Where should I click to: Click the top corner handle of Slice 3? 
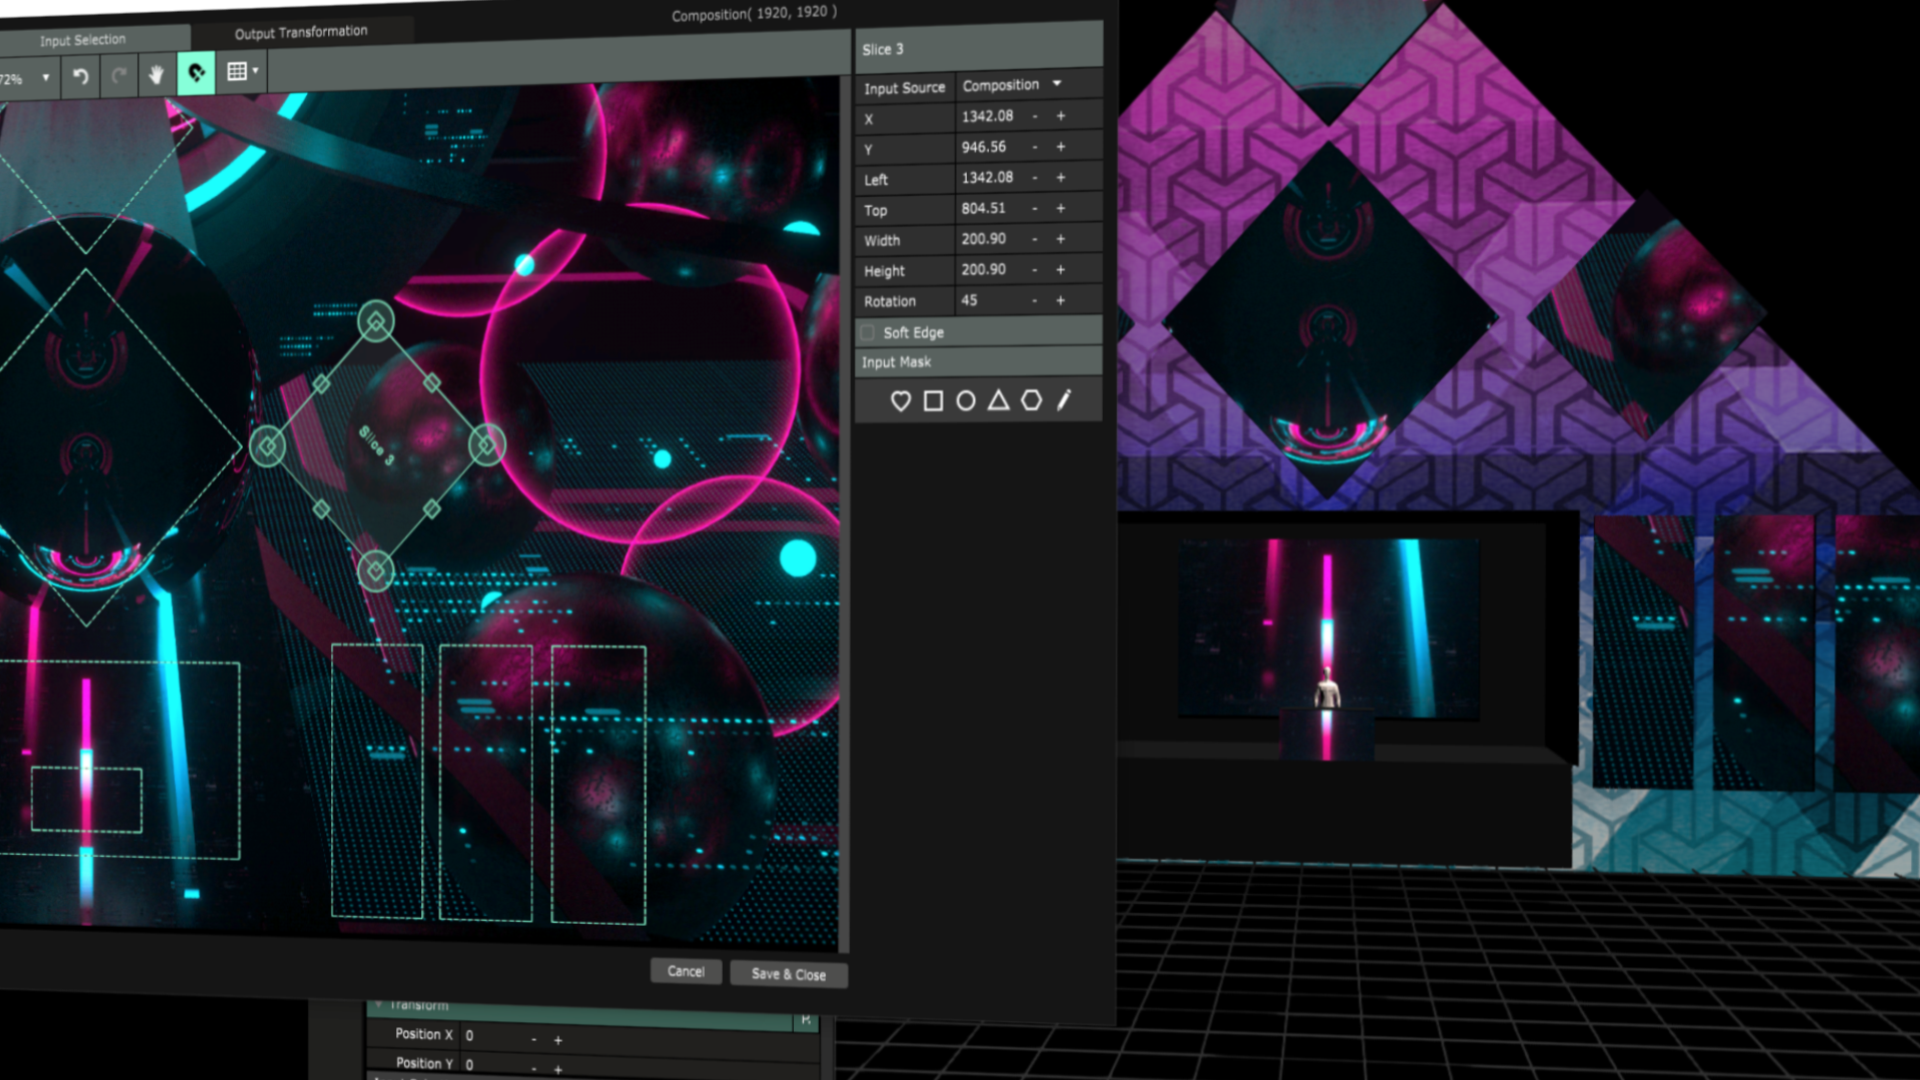pos(376,321)
